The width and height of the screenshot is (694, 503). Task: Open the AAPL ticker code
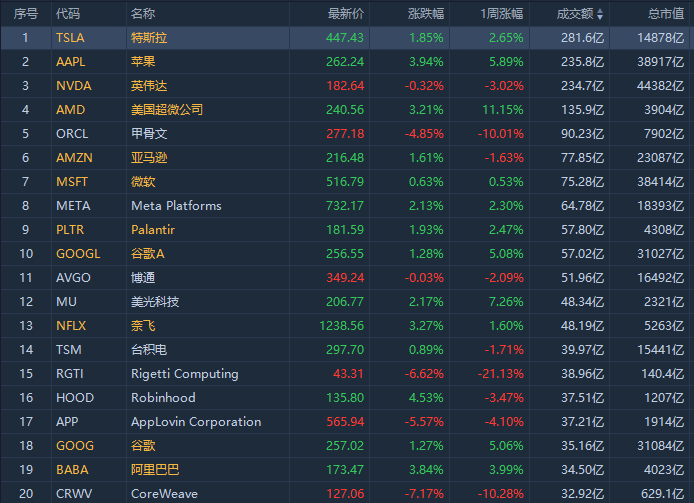[x=71, y=62]
